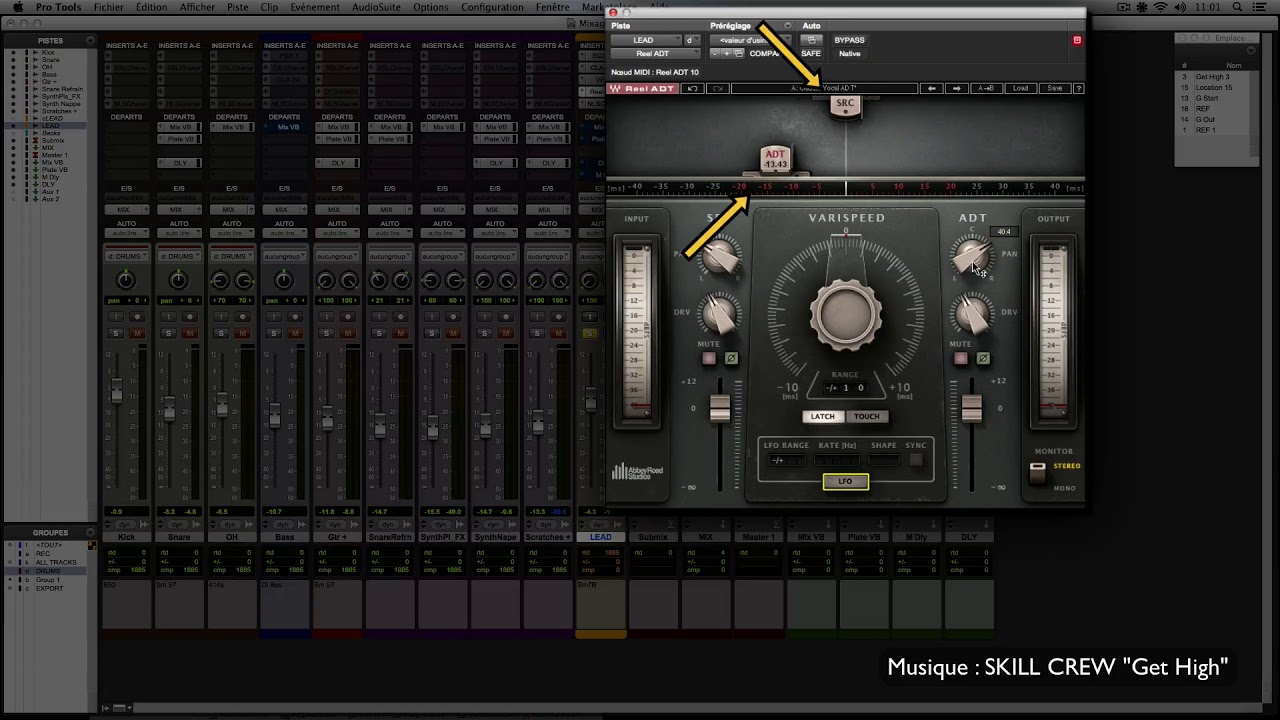Click the ADT PAN knob

[971, 257]
